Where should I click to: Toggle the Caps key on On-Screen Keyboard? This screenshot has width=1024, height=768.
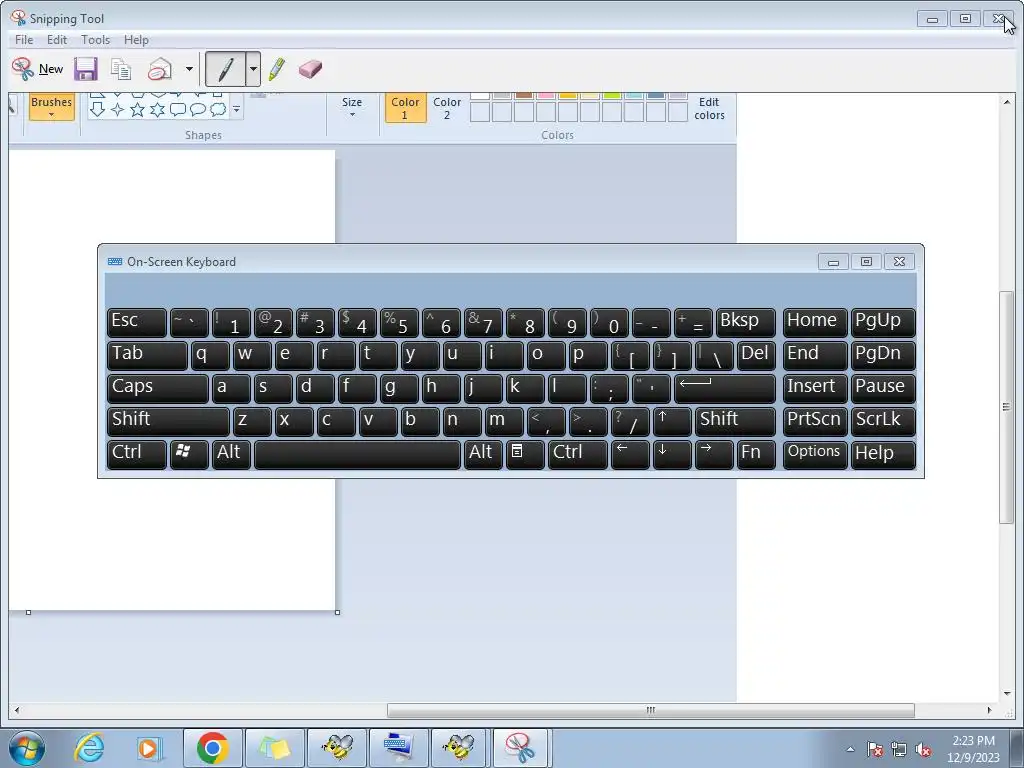click(157, 389)
